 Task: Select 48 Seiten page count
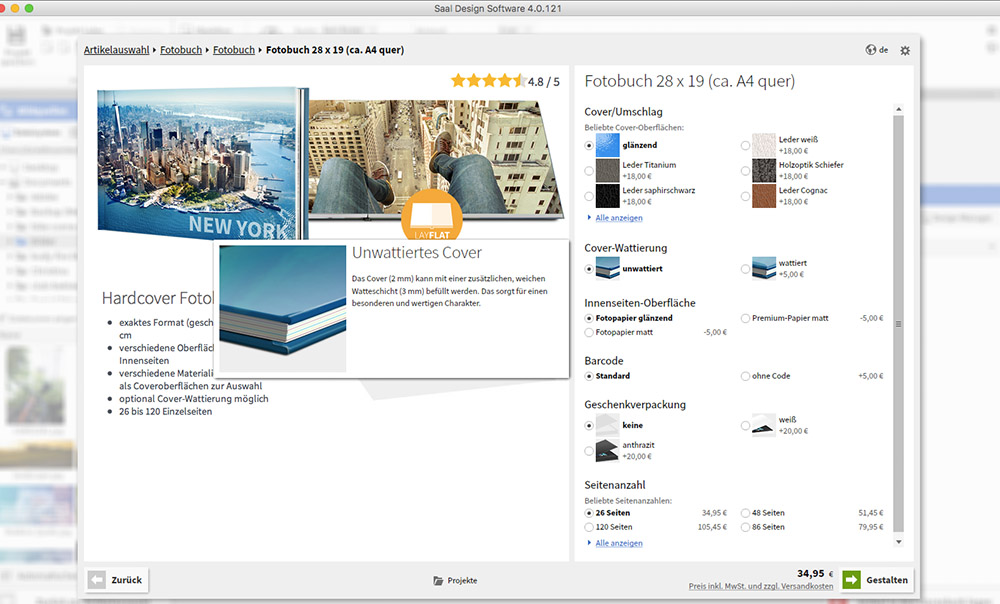[x=745, y=513]
